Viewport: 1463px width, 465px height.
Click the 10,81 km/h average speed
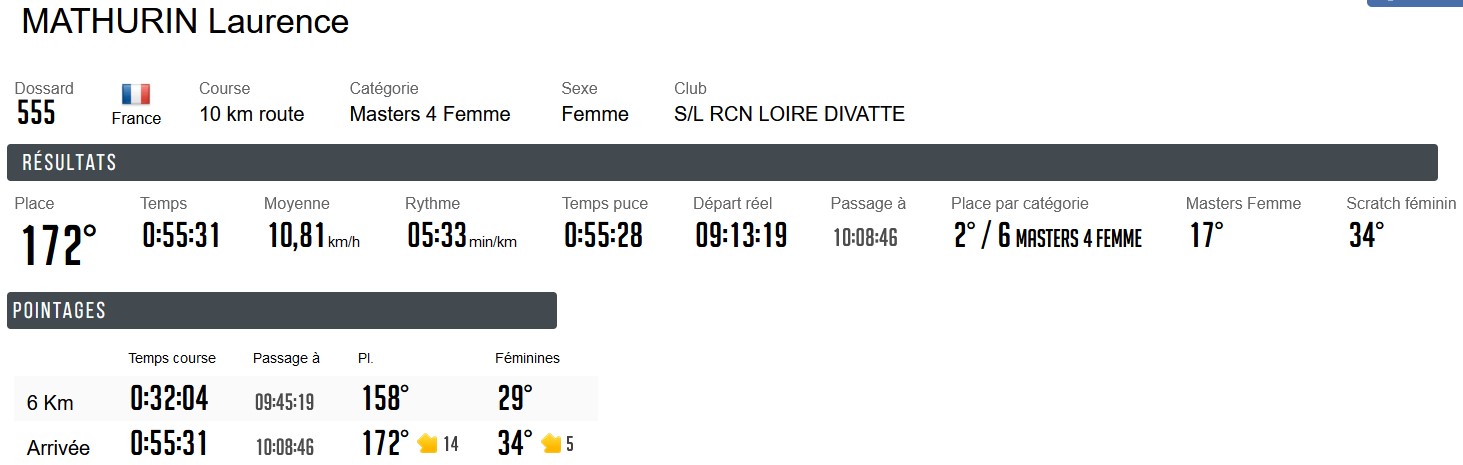coord(297,236)
